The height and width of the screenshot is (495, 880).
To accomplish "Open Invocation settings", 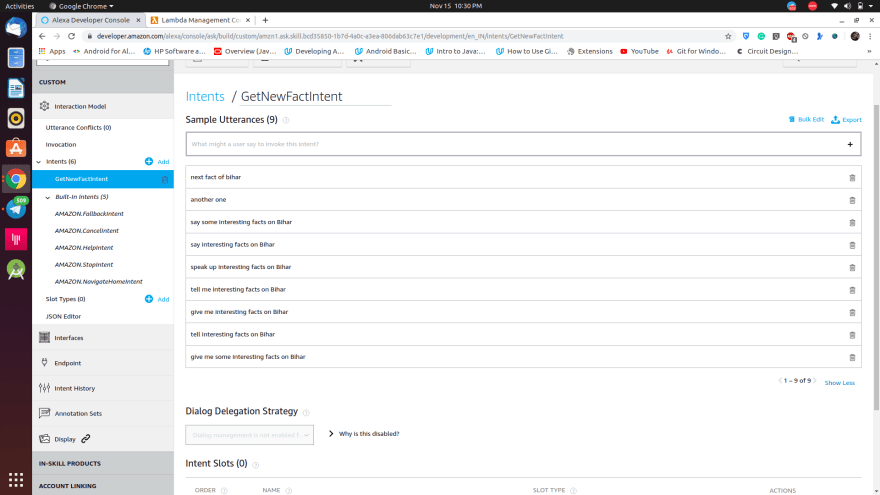I will coord(61,144).
